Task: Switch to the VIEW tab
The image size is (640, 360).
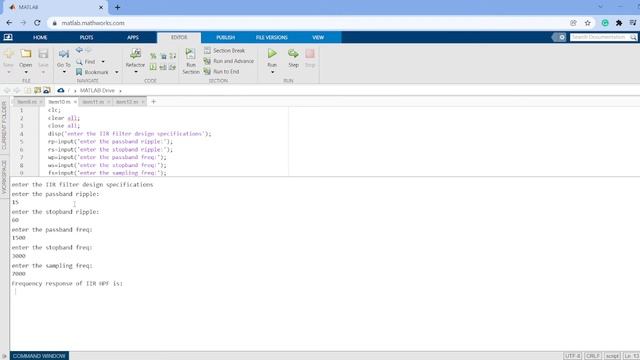Action: coord(318,37)
